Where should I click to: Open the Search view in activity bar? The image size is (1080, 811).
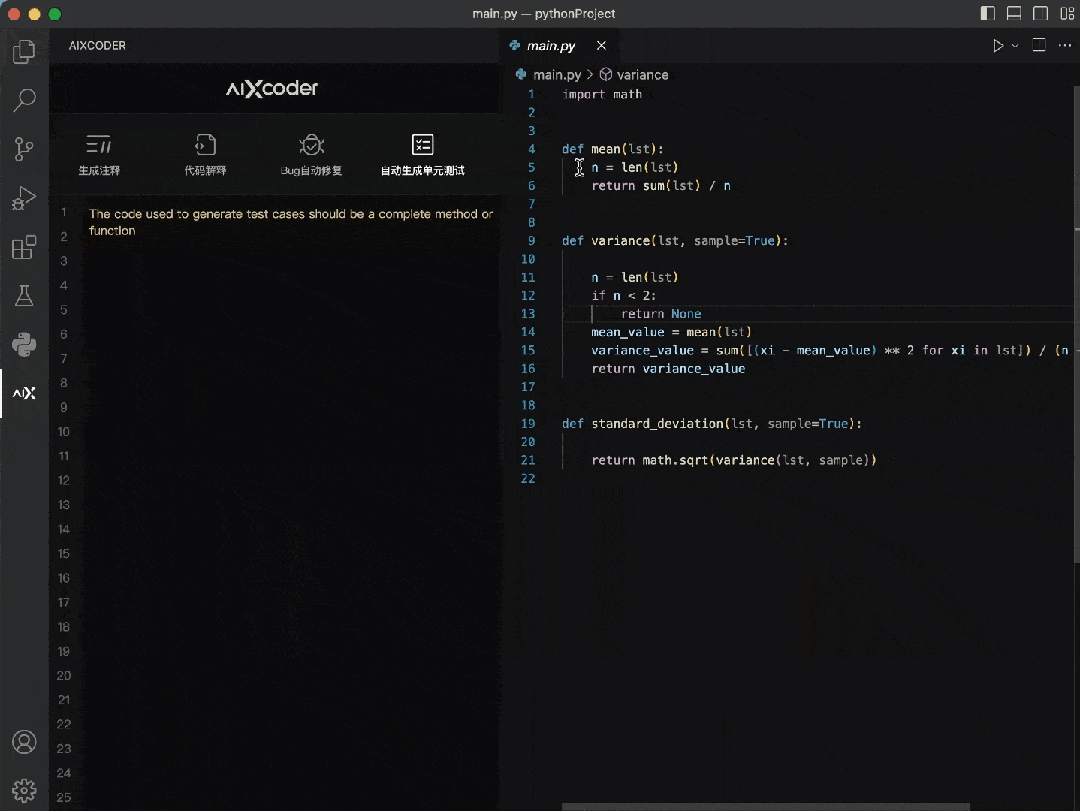(24, 100)
